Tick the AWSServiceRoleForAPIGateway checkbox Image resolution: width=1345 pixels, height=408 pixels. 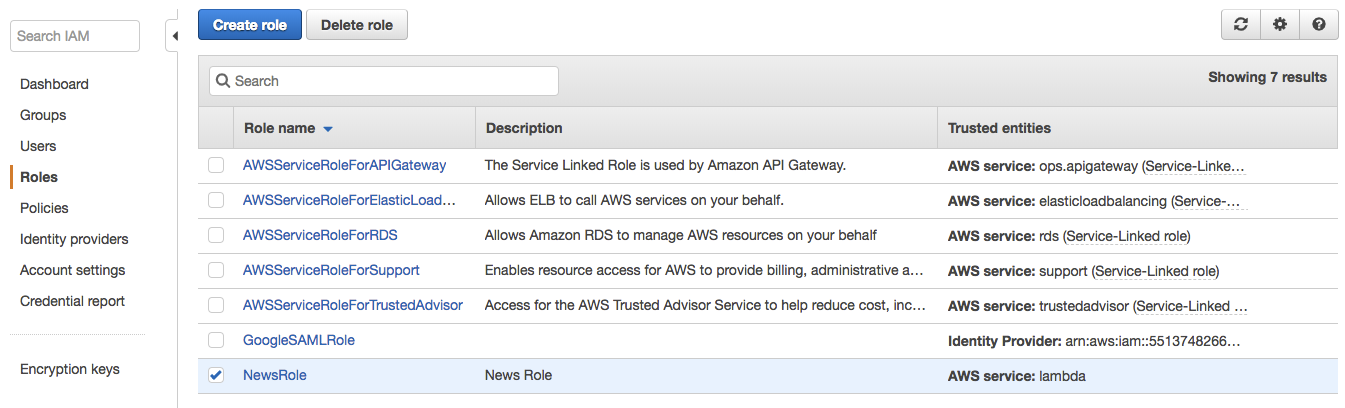coord(216,165)
